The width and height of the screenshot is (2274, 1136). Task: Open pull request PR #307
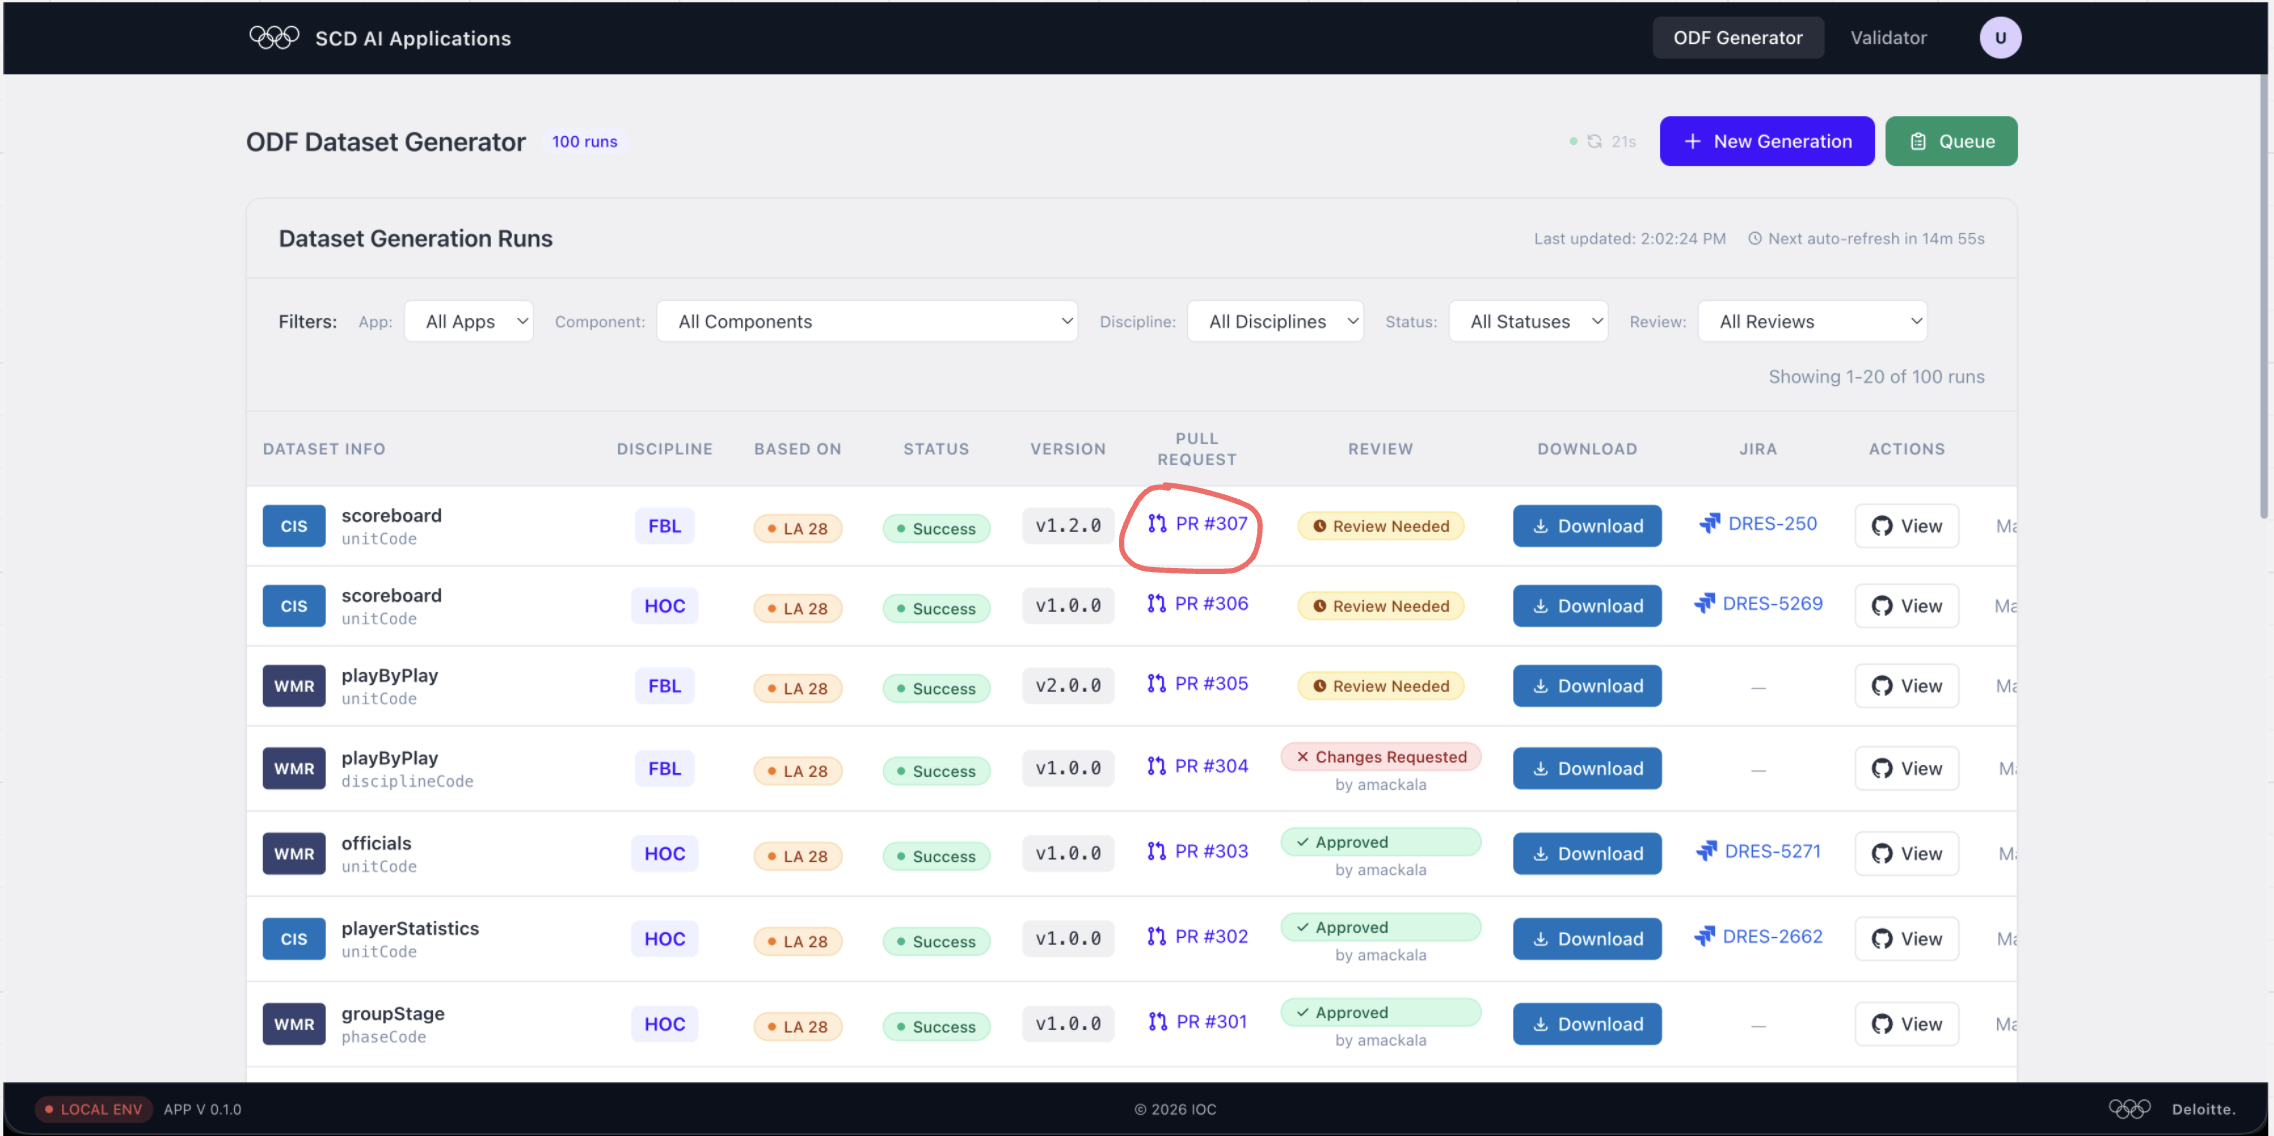pyautogui.click(x=1198, y=524)
